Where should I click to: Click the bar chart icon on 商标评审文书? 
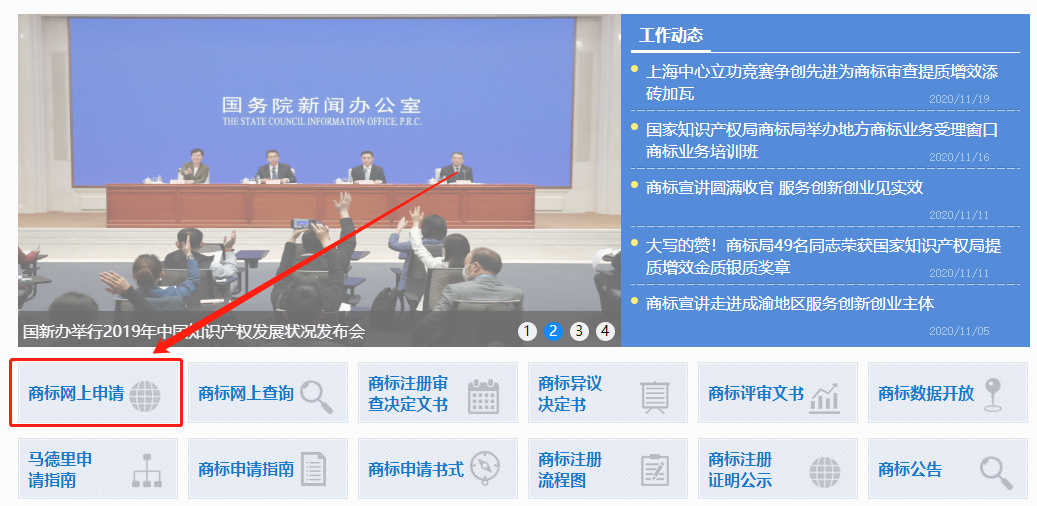click(x=825, y=398)
